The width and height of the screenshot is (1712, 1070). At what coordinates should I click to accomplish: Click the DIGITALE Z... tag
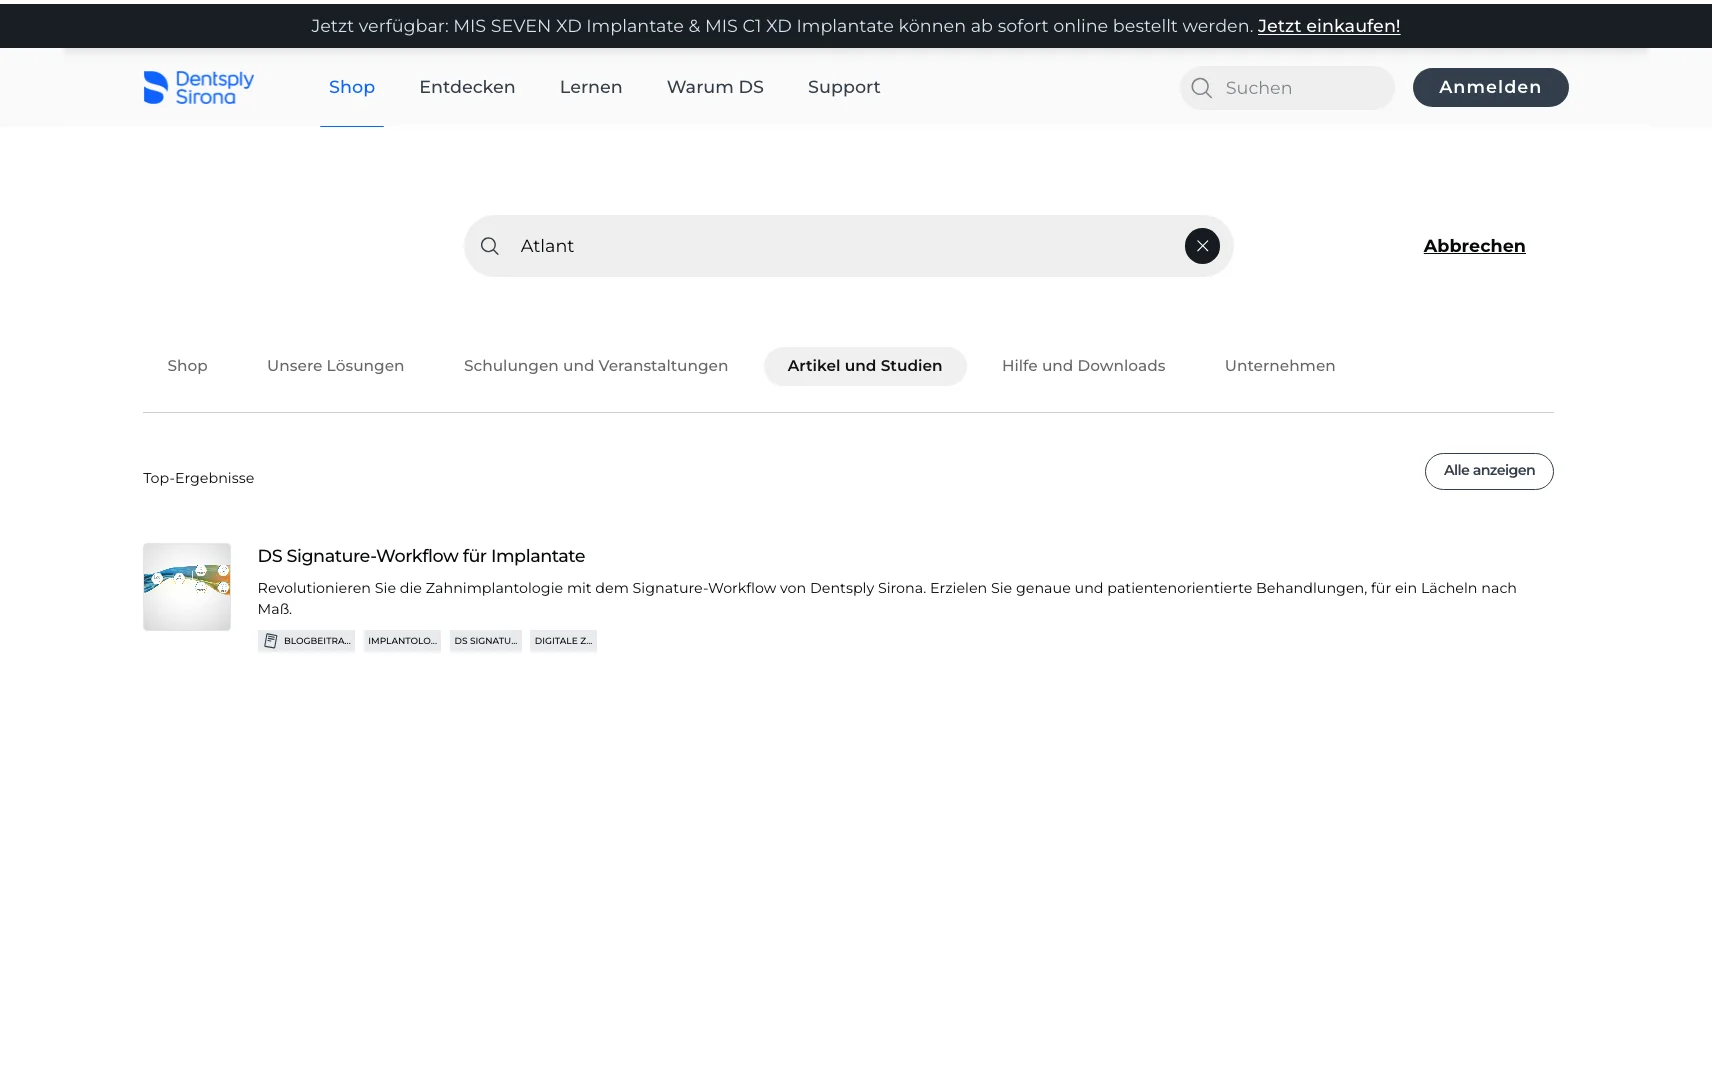pos(563,641)
